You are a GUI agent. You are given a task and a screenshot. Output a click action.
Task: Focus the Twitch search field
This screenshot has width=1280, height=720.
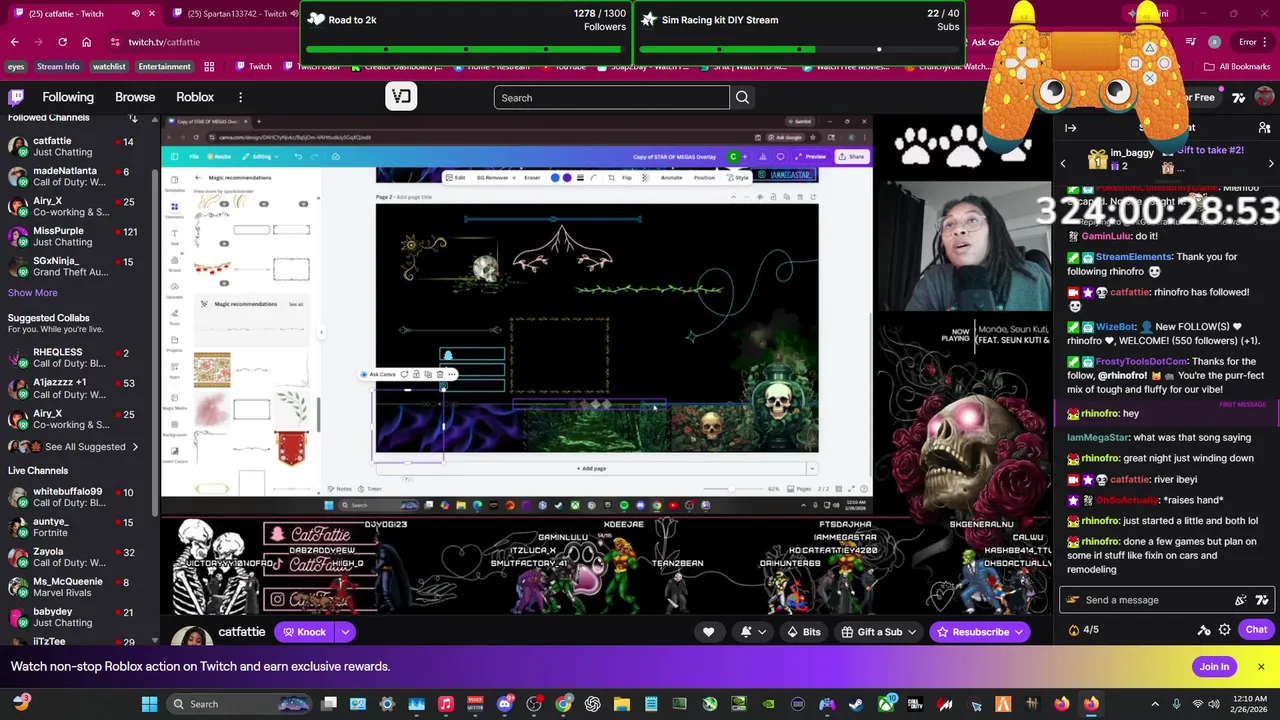(612, 98)
